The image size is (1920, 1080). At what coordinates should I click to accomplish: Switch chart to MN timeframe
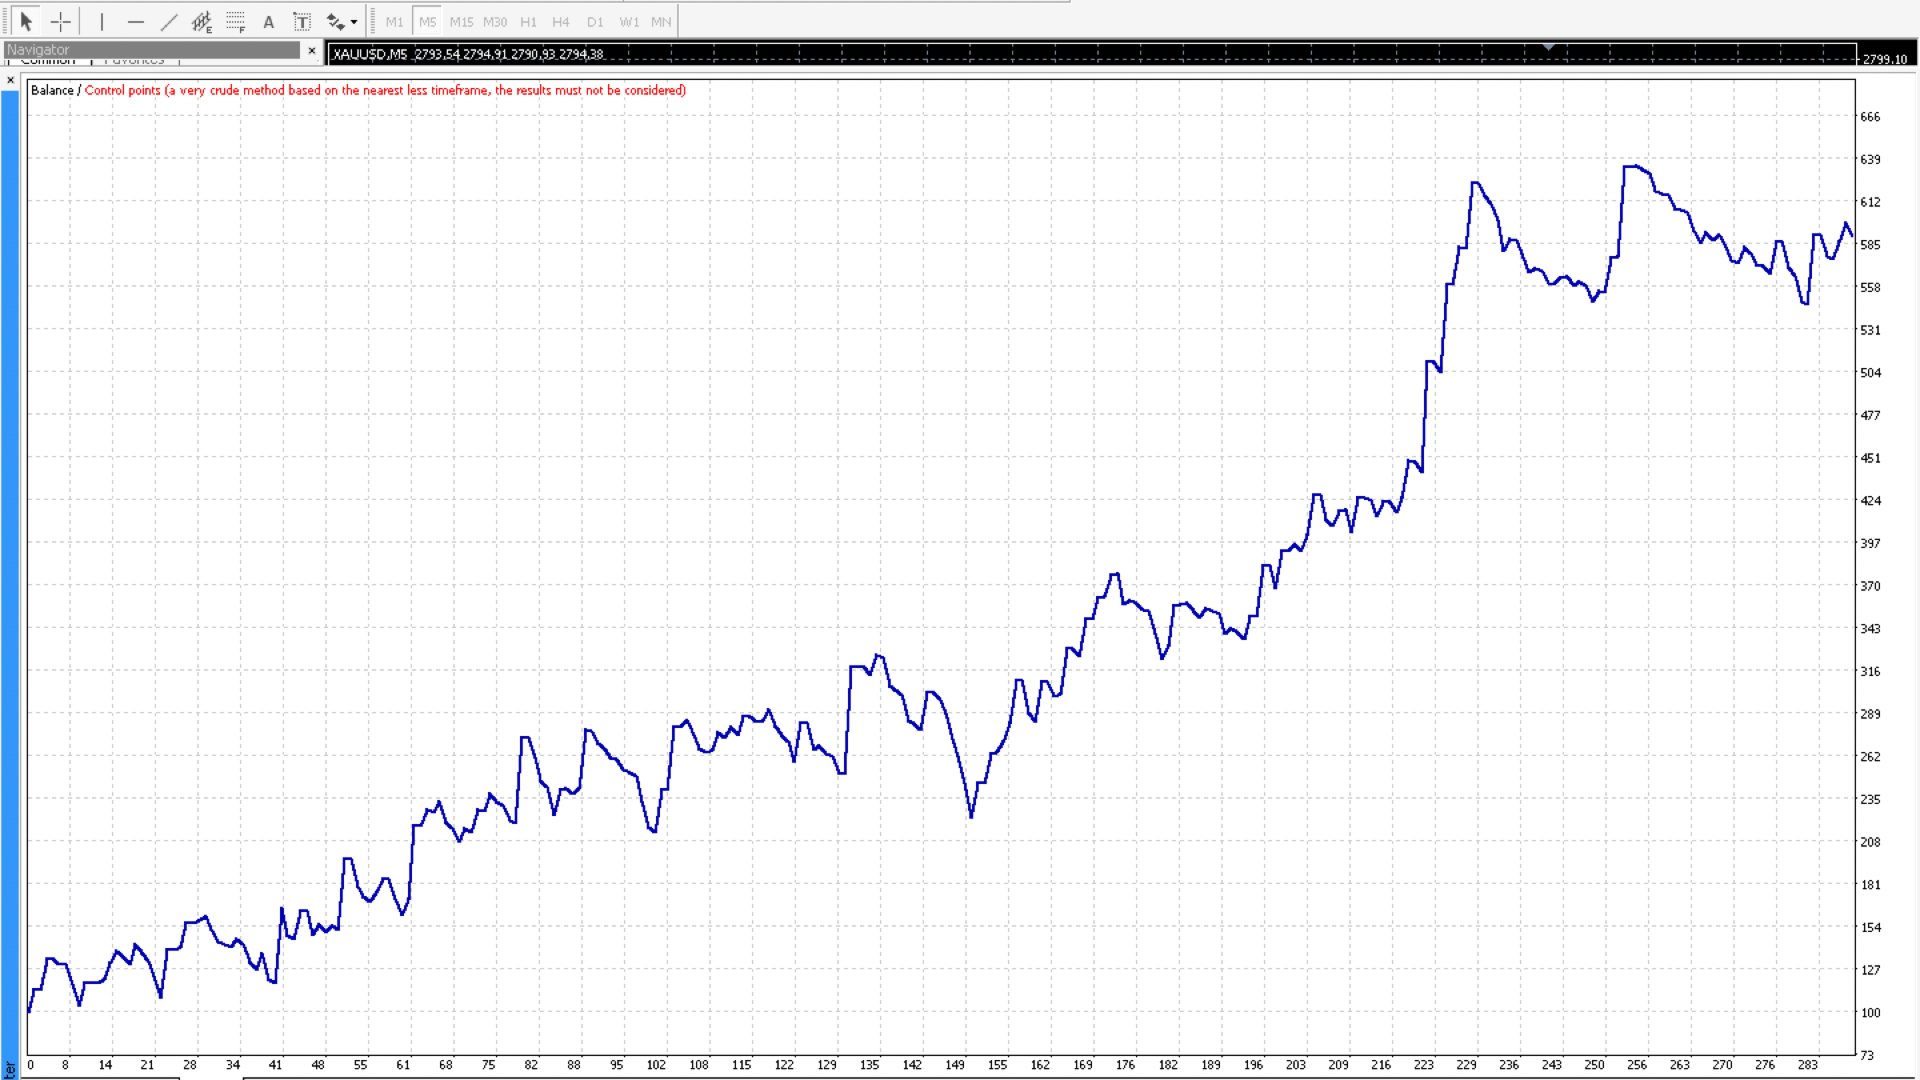tap(661, 21)
